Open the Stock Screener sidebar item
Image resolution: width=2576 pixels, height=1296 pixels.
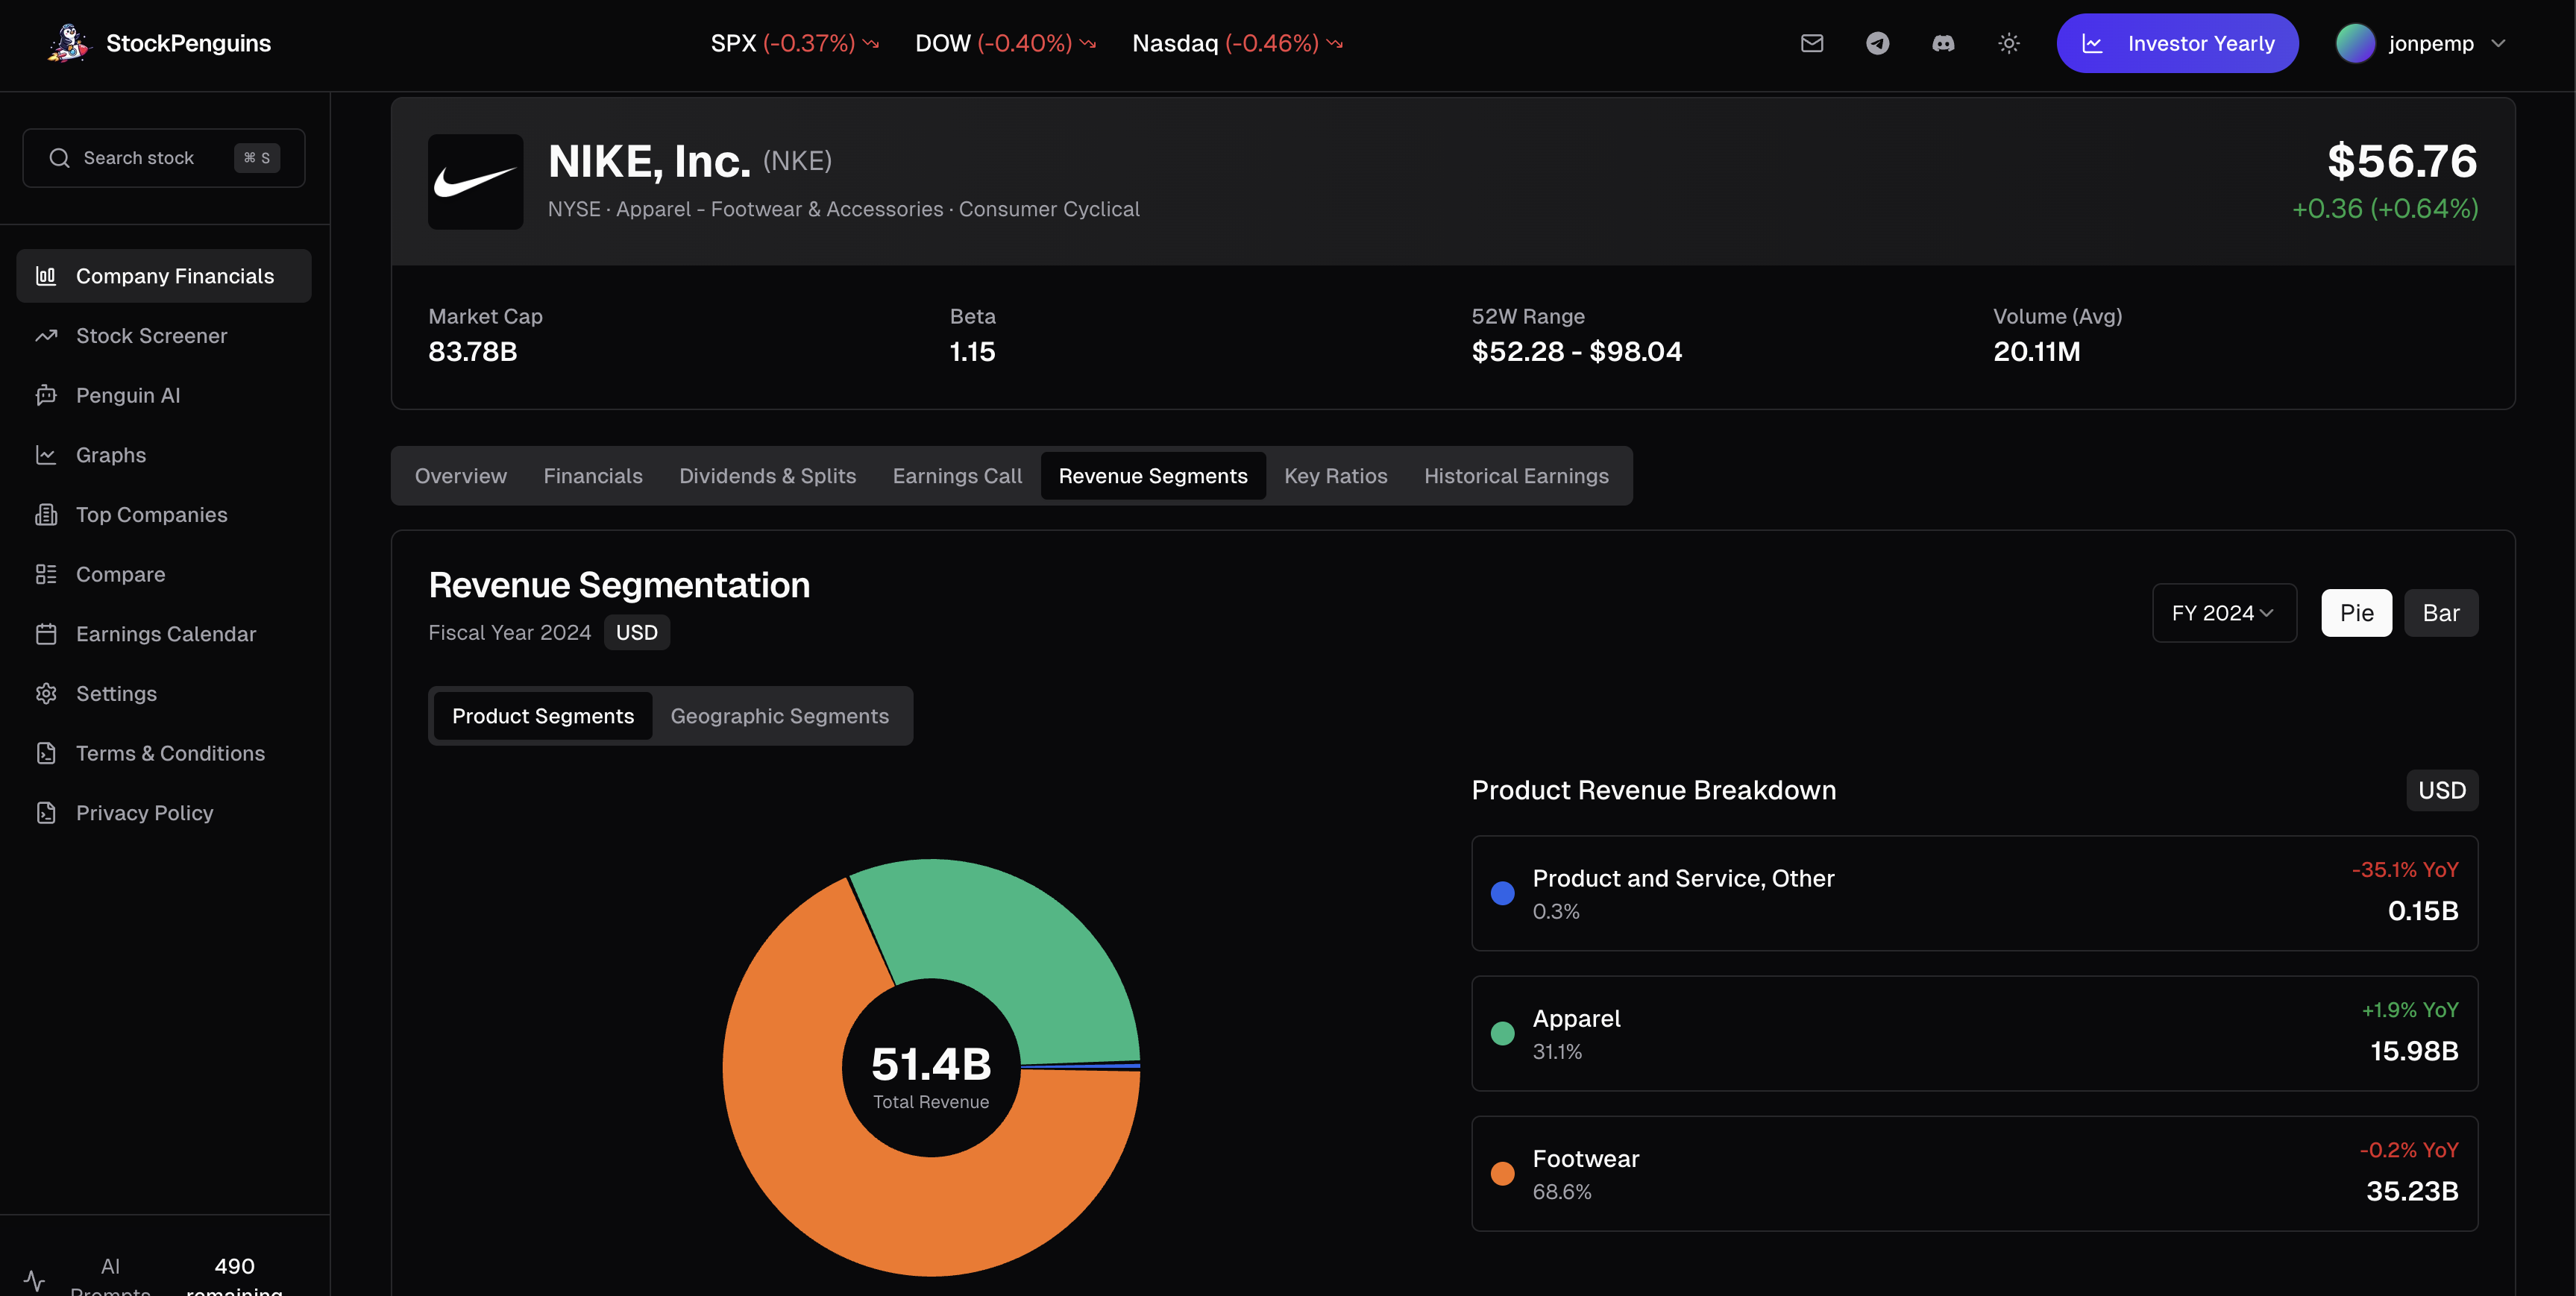151,336
